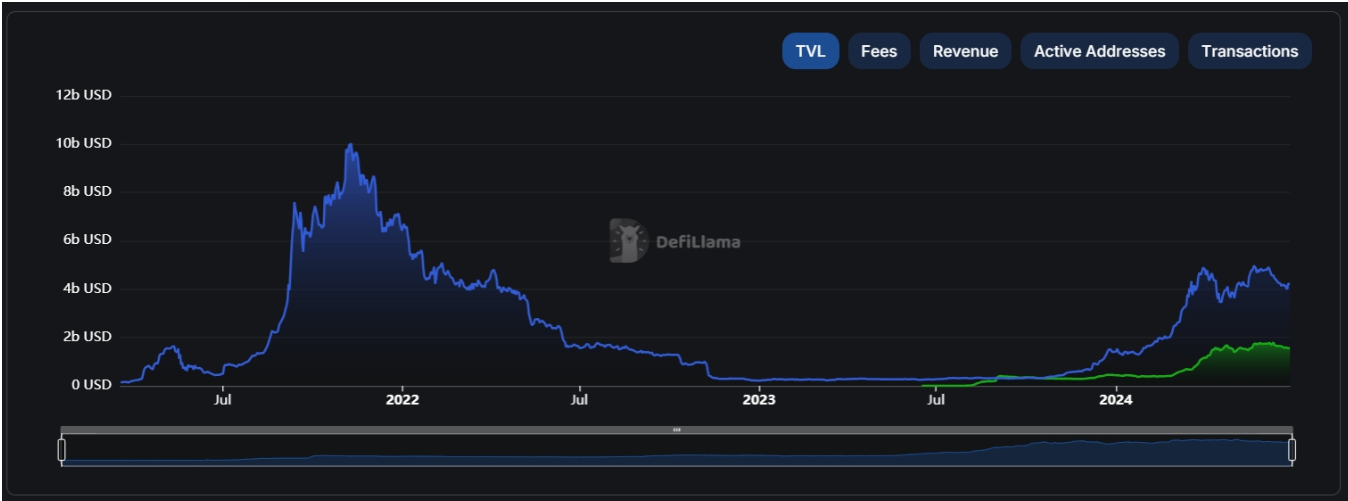Viewport: 1348px width, 501px height.
Task: Click the DefiLlama llama logo watermark
Action: click(x=629, y=241)
